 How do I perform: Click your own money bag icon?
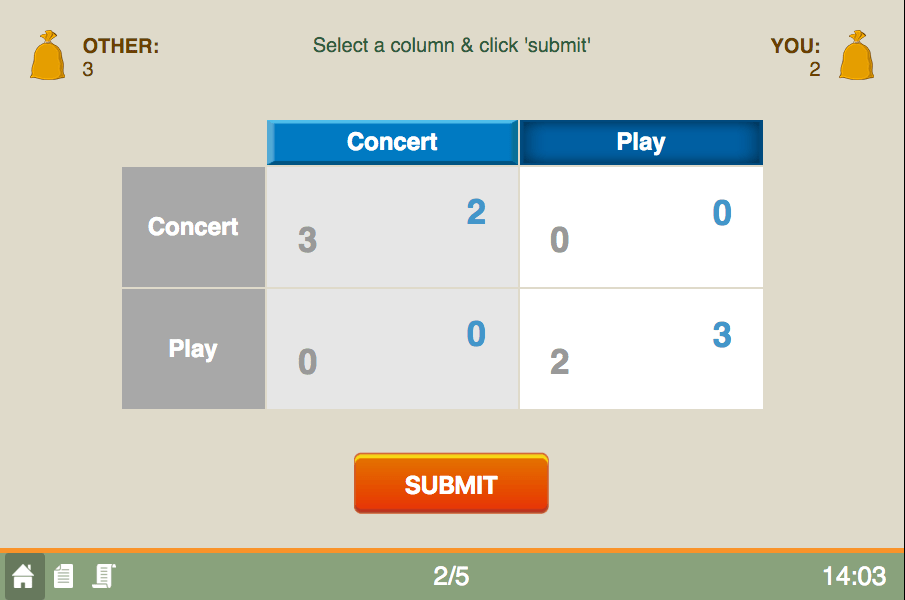coord(857,55)
